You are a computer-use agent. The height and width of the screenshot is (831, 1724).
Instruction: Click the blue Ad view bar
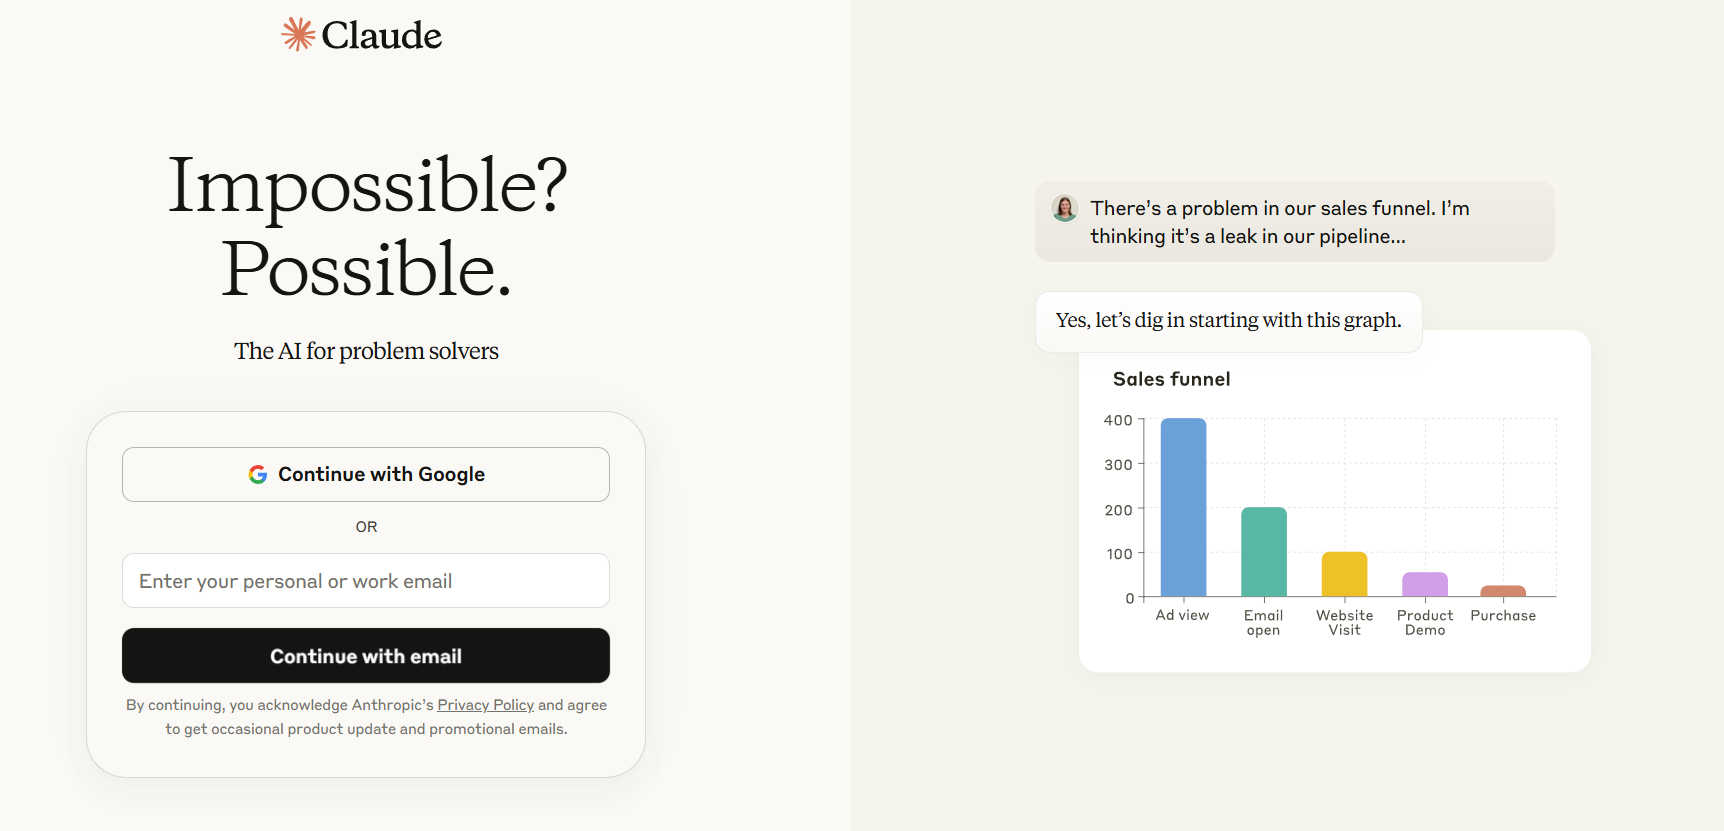click(1183, 507)
